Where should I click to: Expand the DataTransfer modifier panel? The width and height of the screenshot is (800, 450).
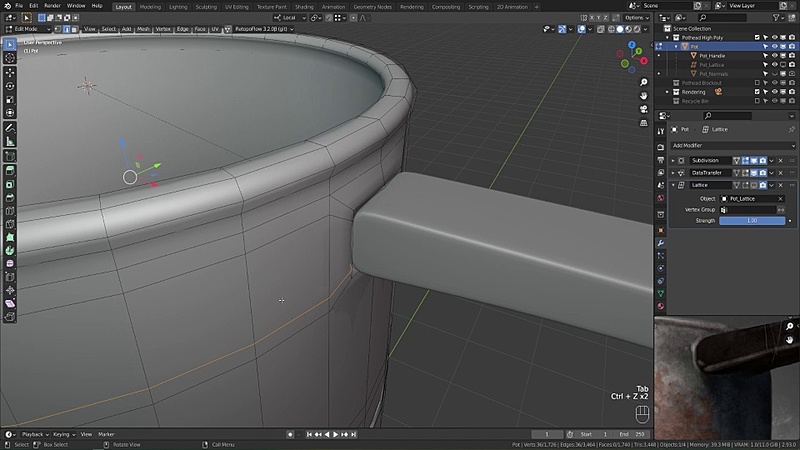point(673,173)
